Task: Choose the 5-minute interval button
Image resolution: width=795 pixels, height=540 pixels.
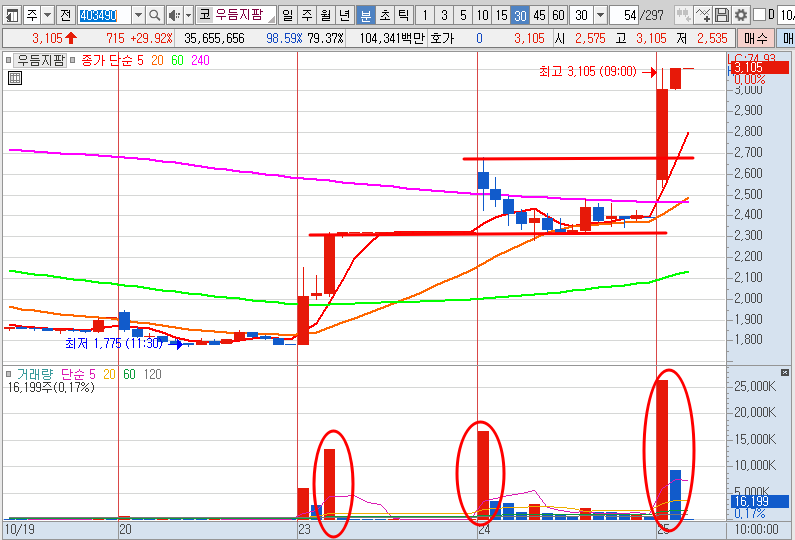Action: 463,15
